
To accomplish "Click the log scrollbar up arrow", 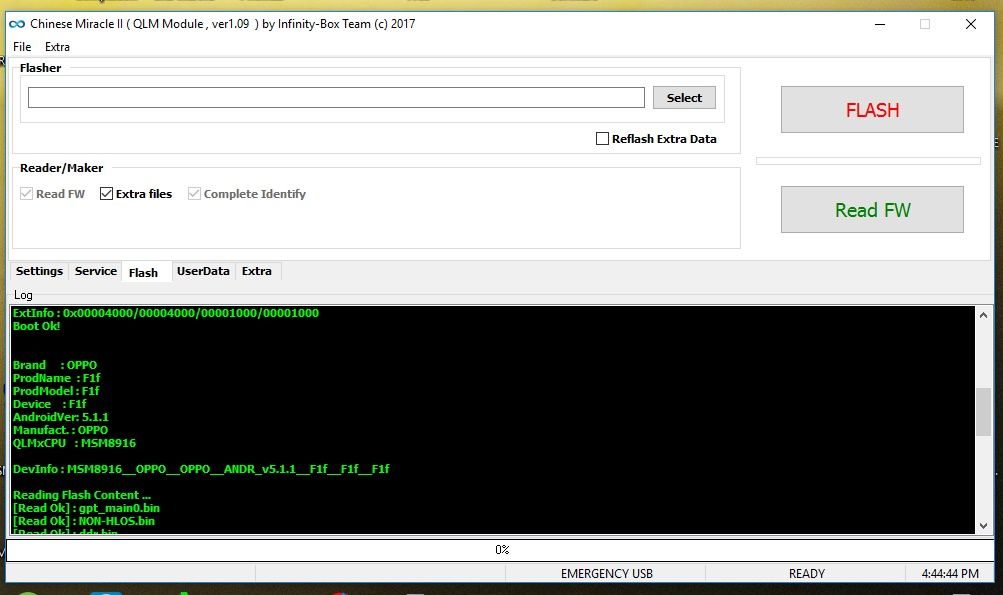I will coord(983,315).
